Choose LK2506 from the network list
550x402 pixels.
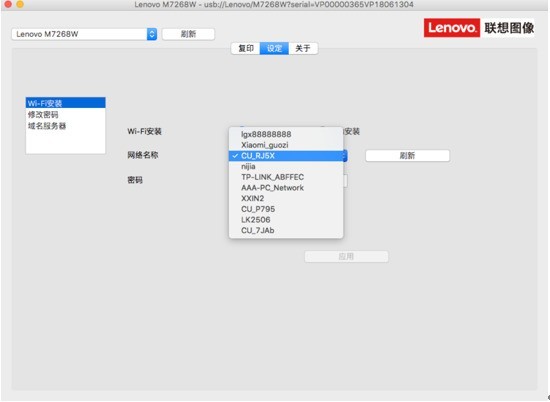pos(286,220)
